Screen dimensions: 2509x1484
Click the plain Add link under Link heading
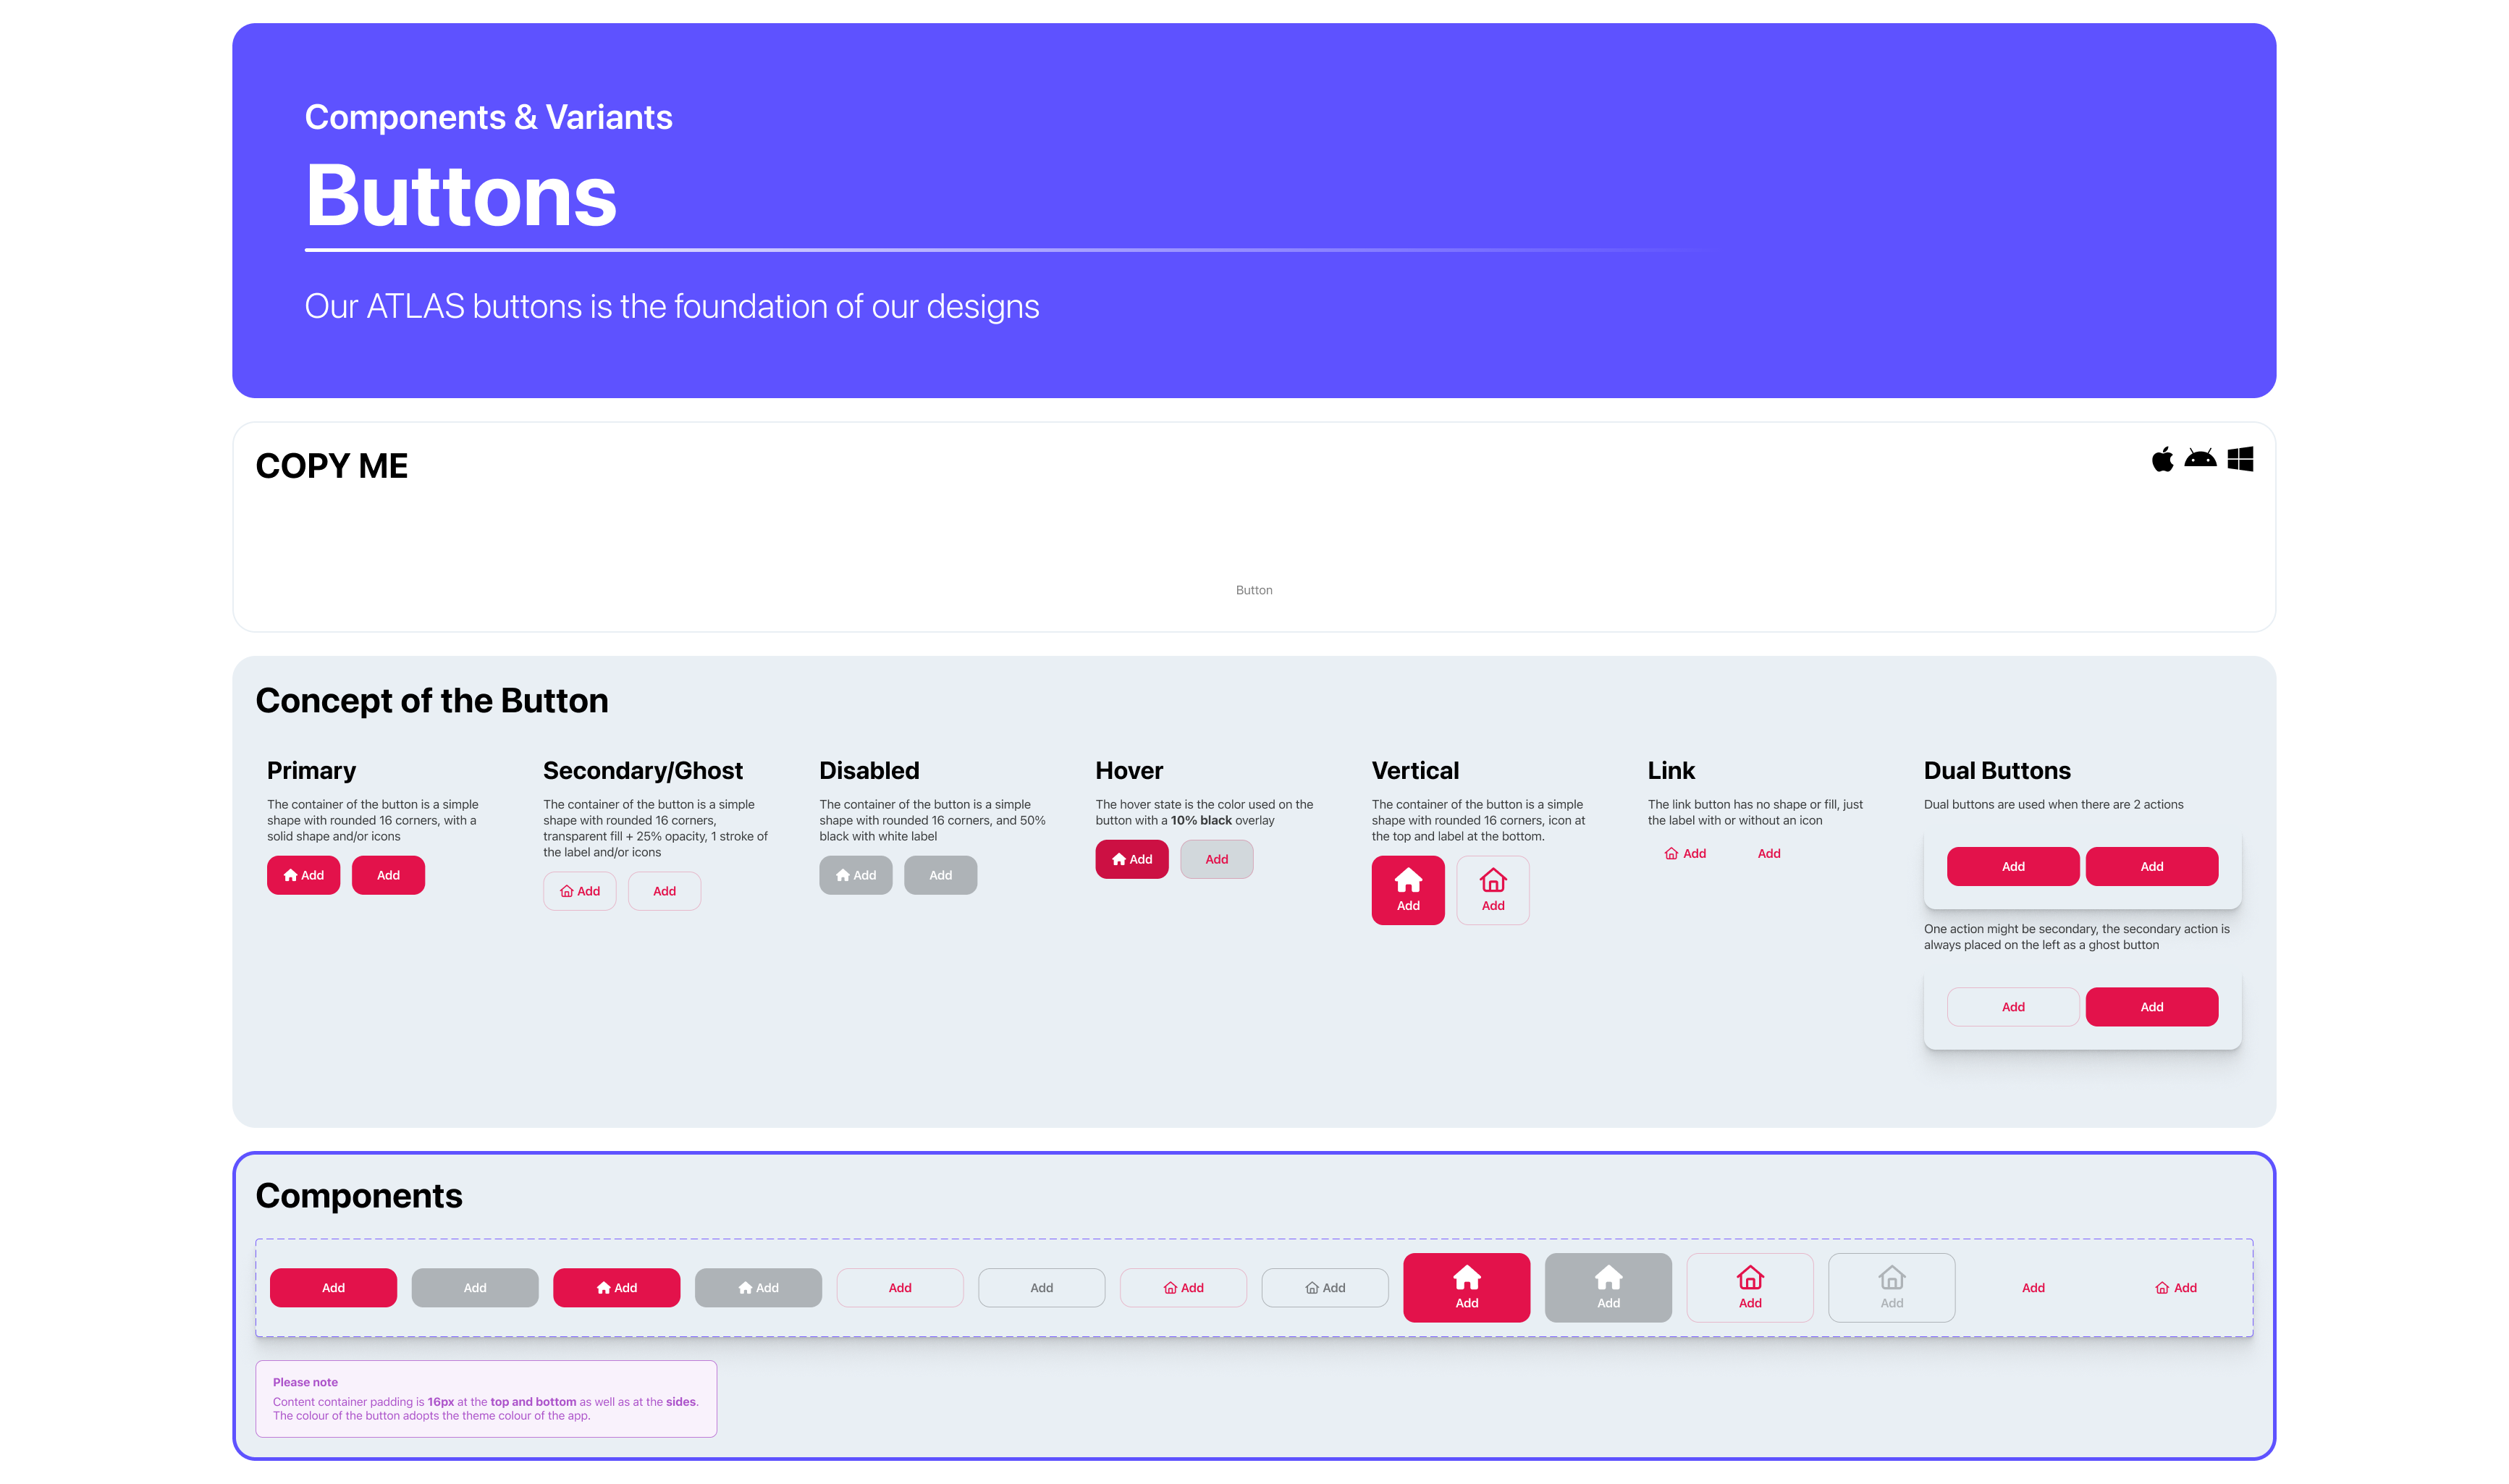click(1768, 853)
